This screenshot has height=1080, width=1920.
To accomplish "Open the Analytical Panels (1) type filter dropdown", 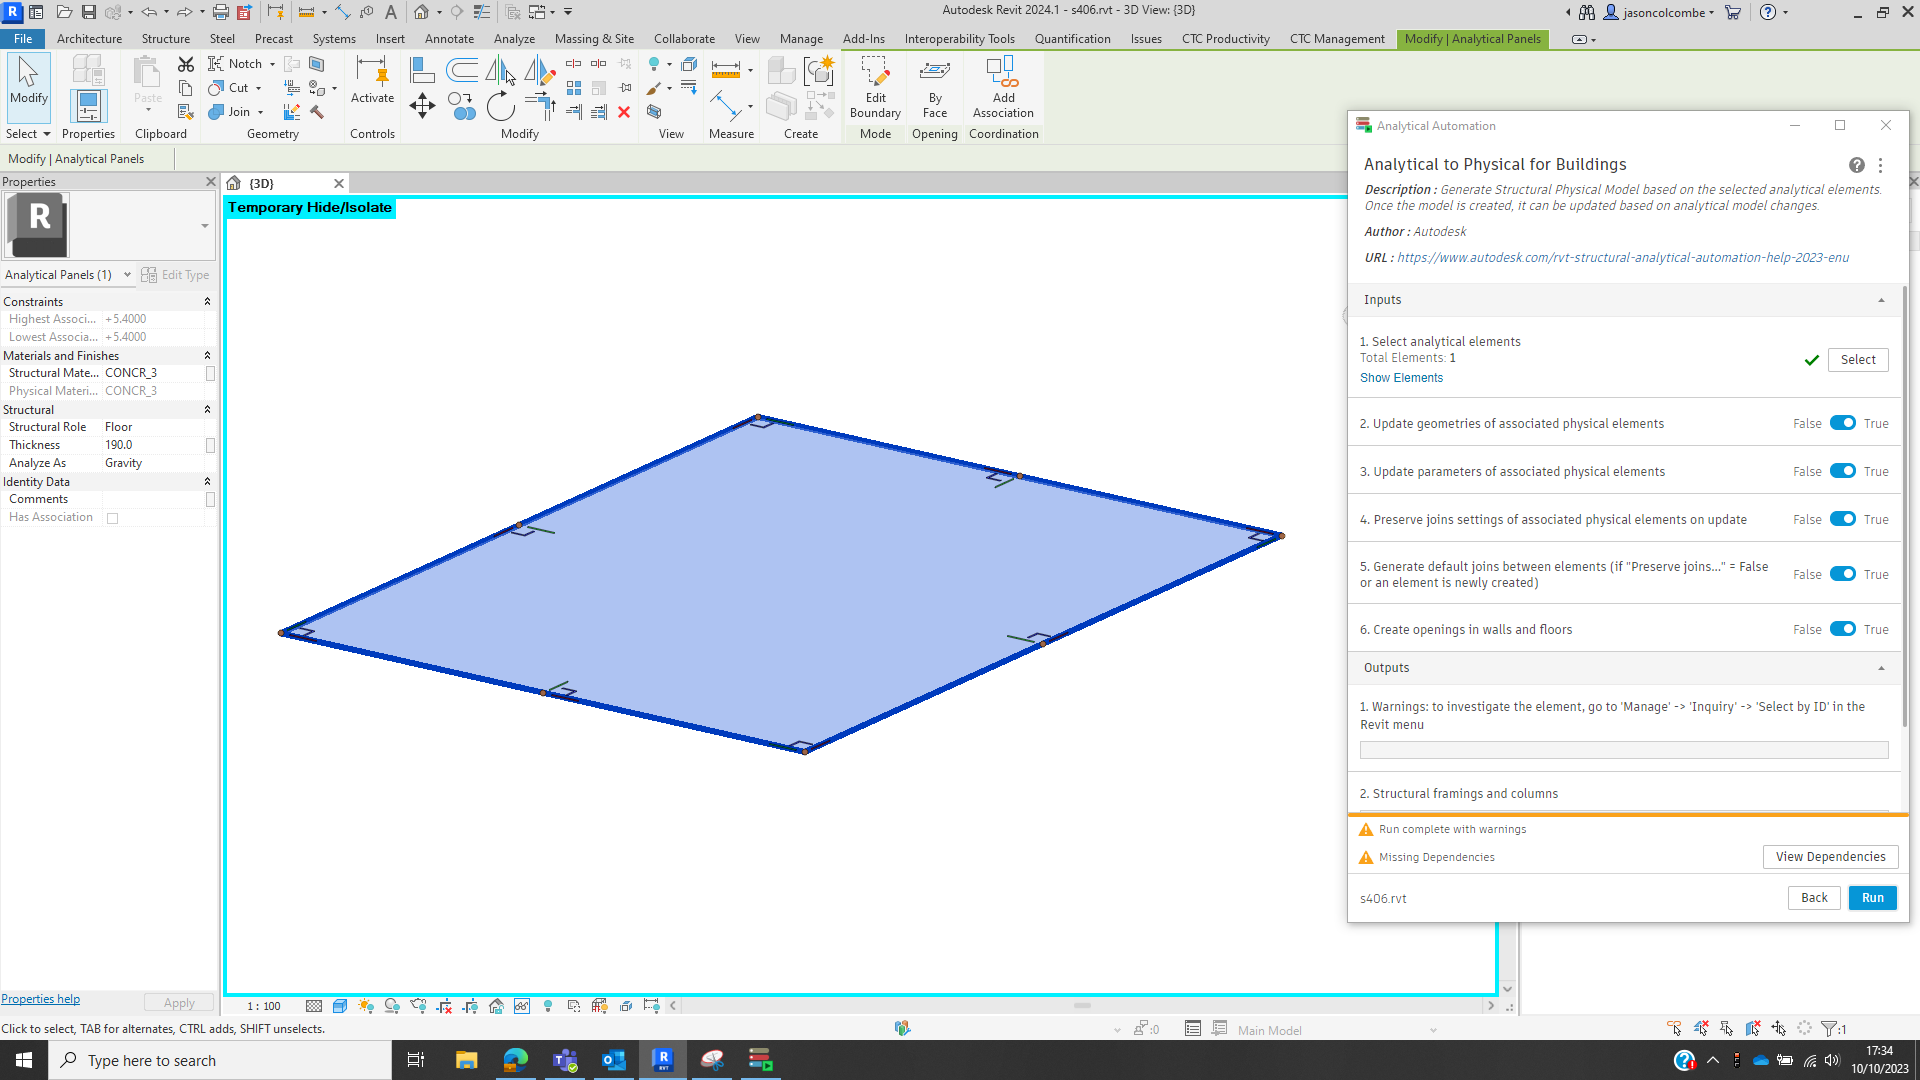I will click(x=68, y=275).
